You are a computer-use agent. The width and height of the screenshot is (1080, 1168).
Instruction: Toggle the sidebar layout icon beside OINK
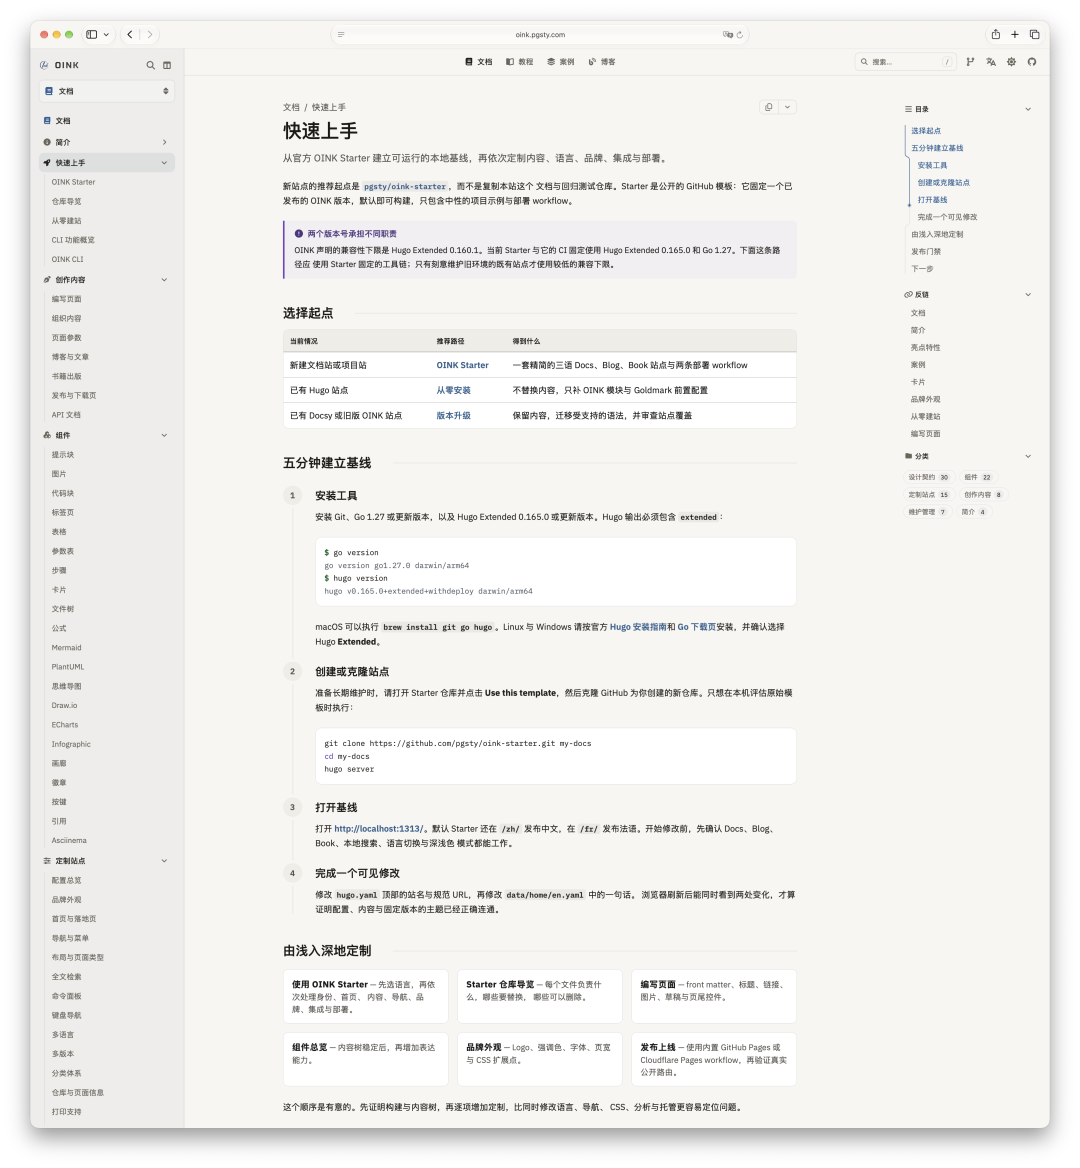[167, 66]
